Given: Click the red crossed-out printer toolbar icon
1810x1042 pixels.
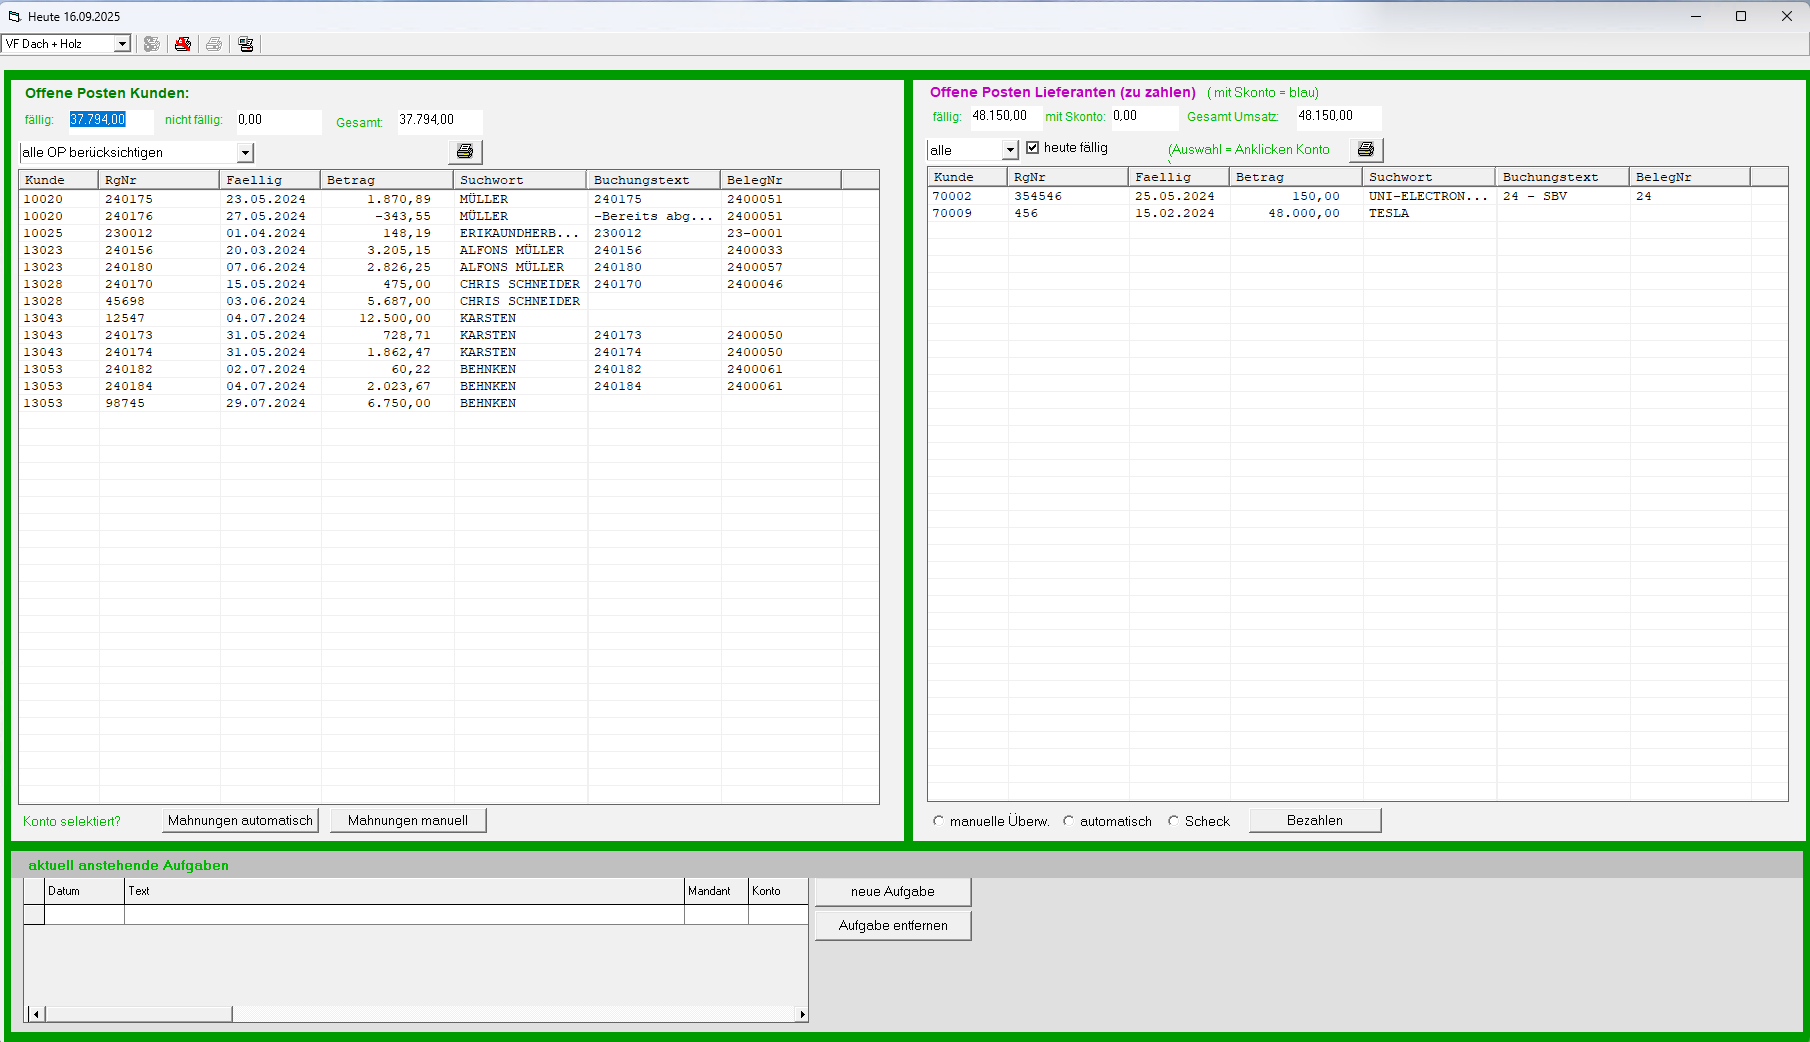Looking at the screenshot, I should pyautogui.click(x=183, y=44).
